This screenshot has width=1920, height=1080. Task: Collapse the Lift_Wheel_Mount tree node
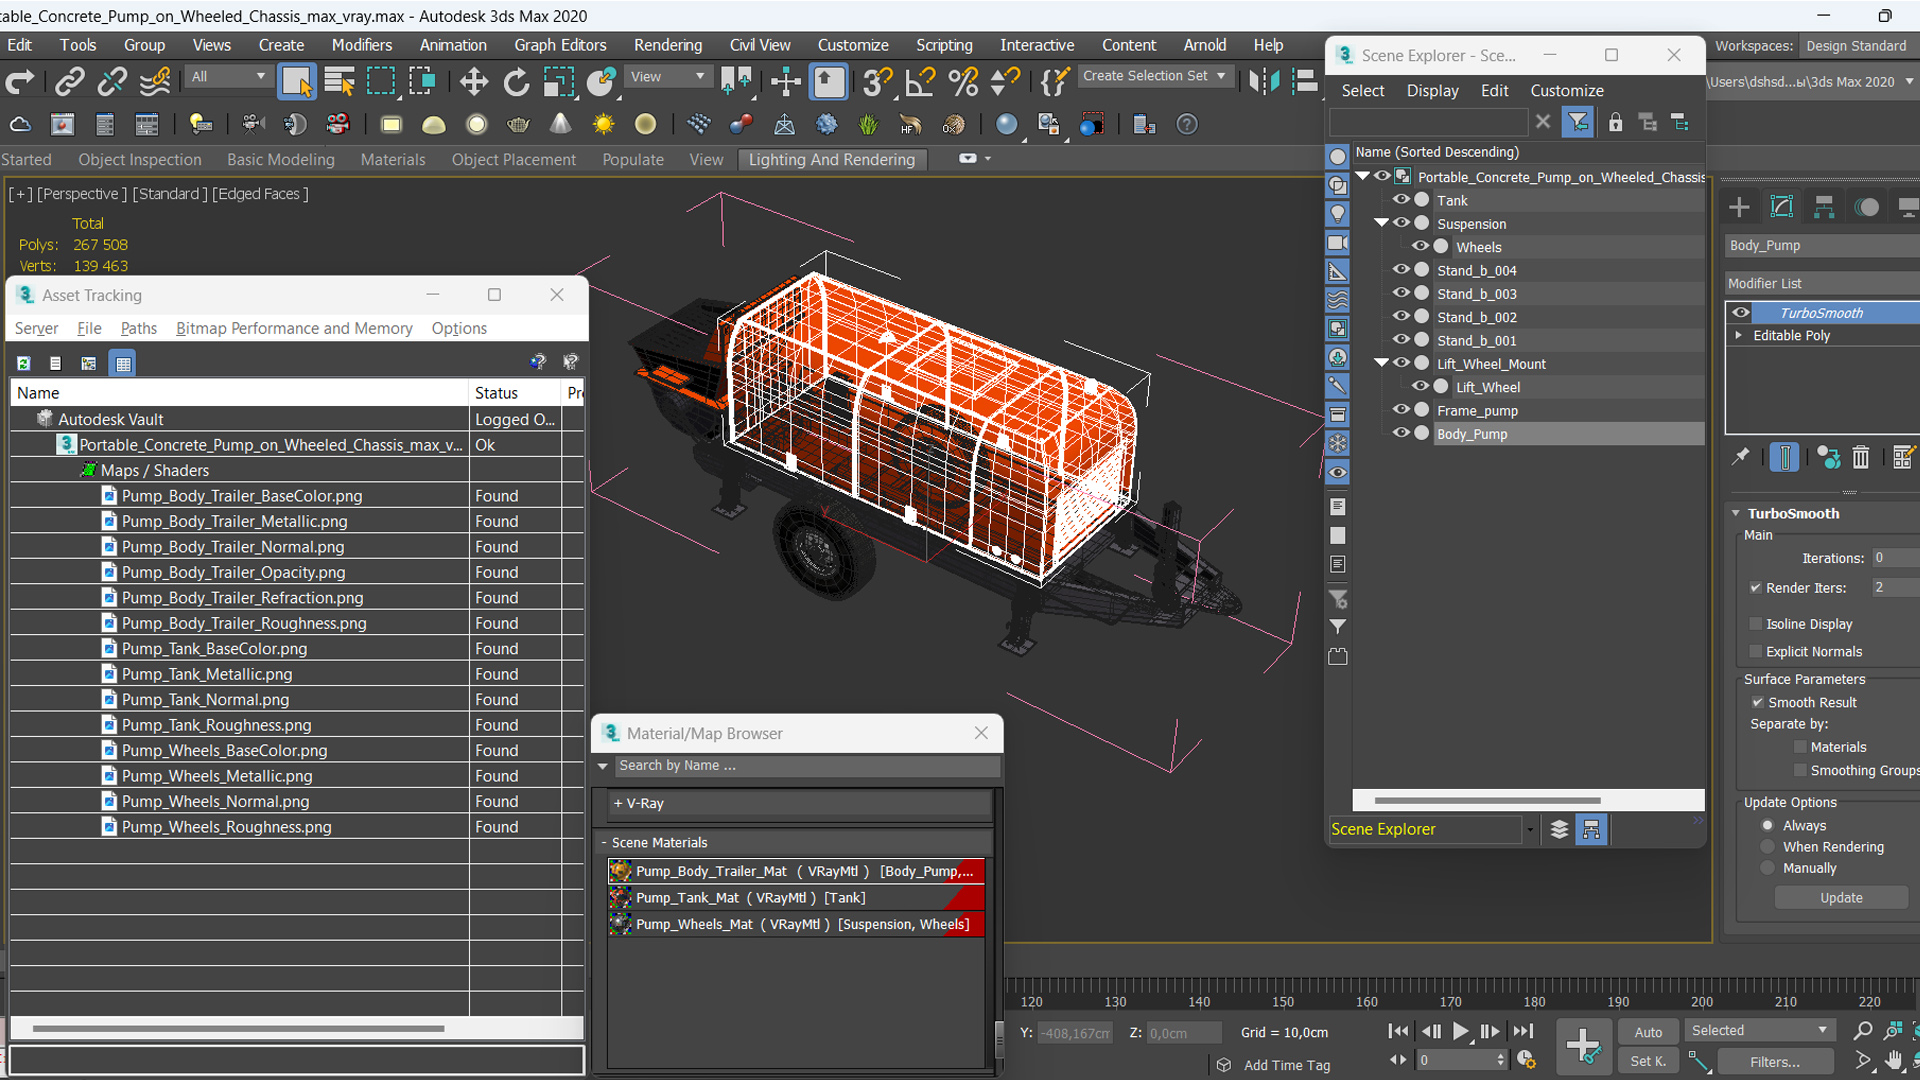click(1381, 363)
